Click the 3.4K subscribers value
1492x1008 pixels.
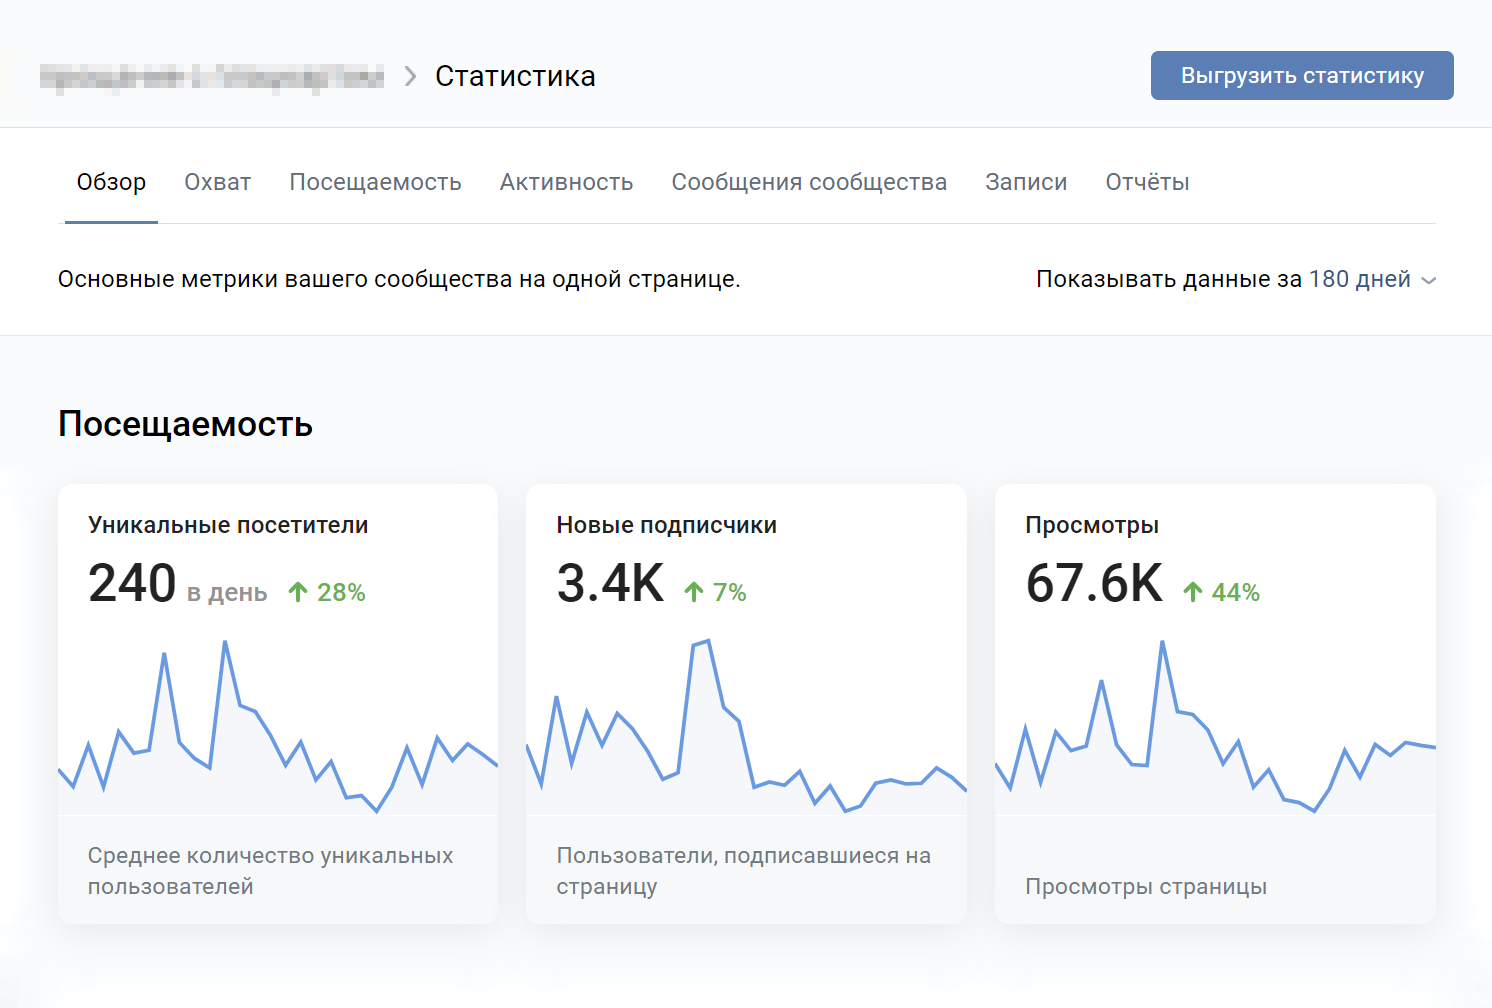tap(610, 584)
